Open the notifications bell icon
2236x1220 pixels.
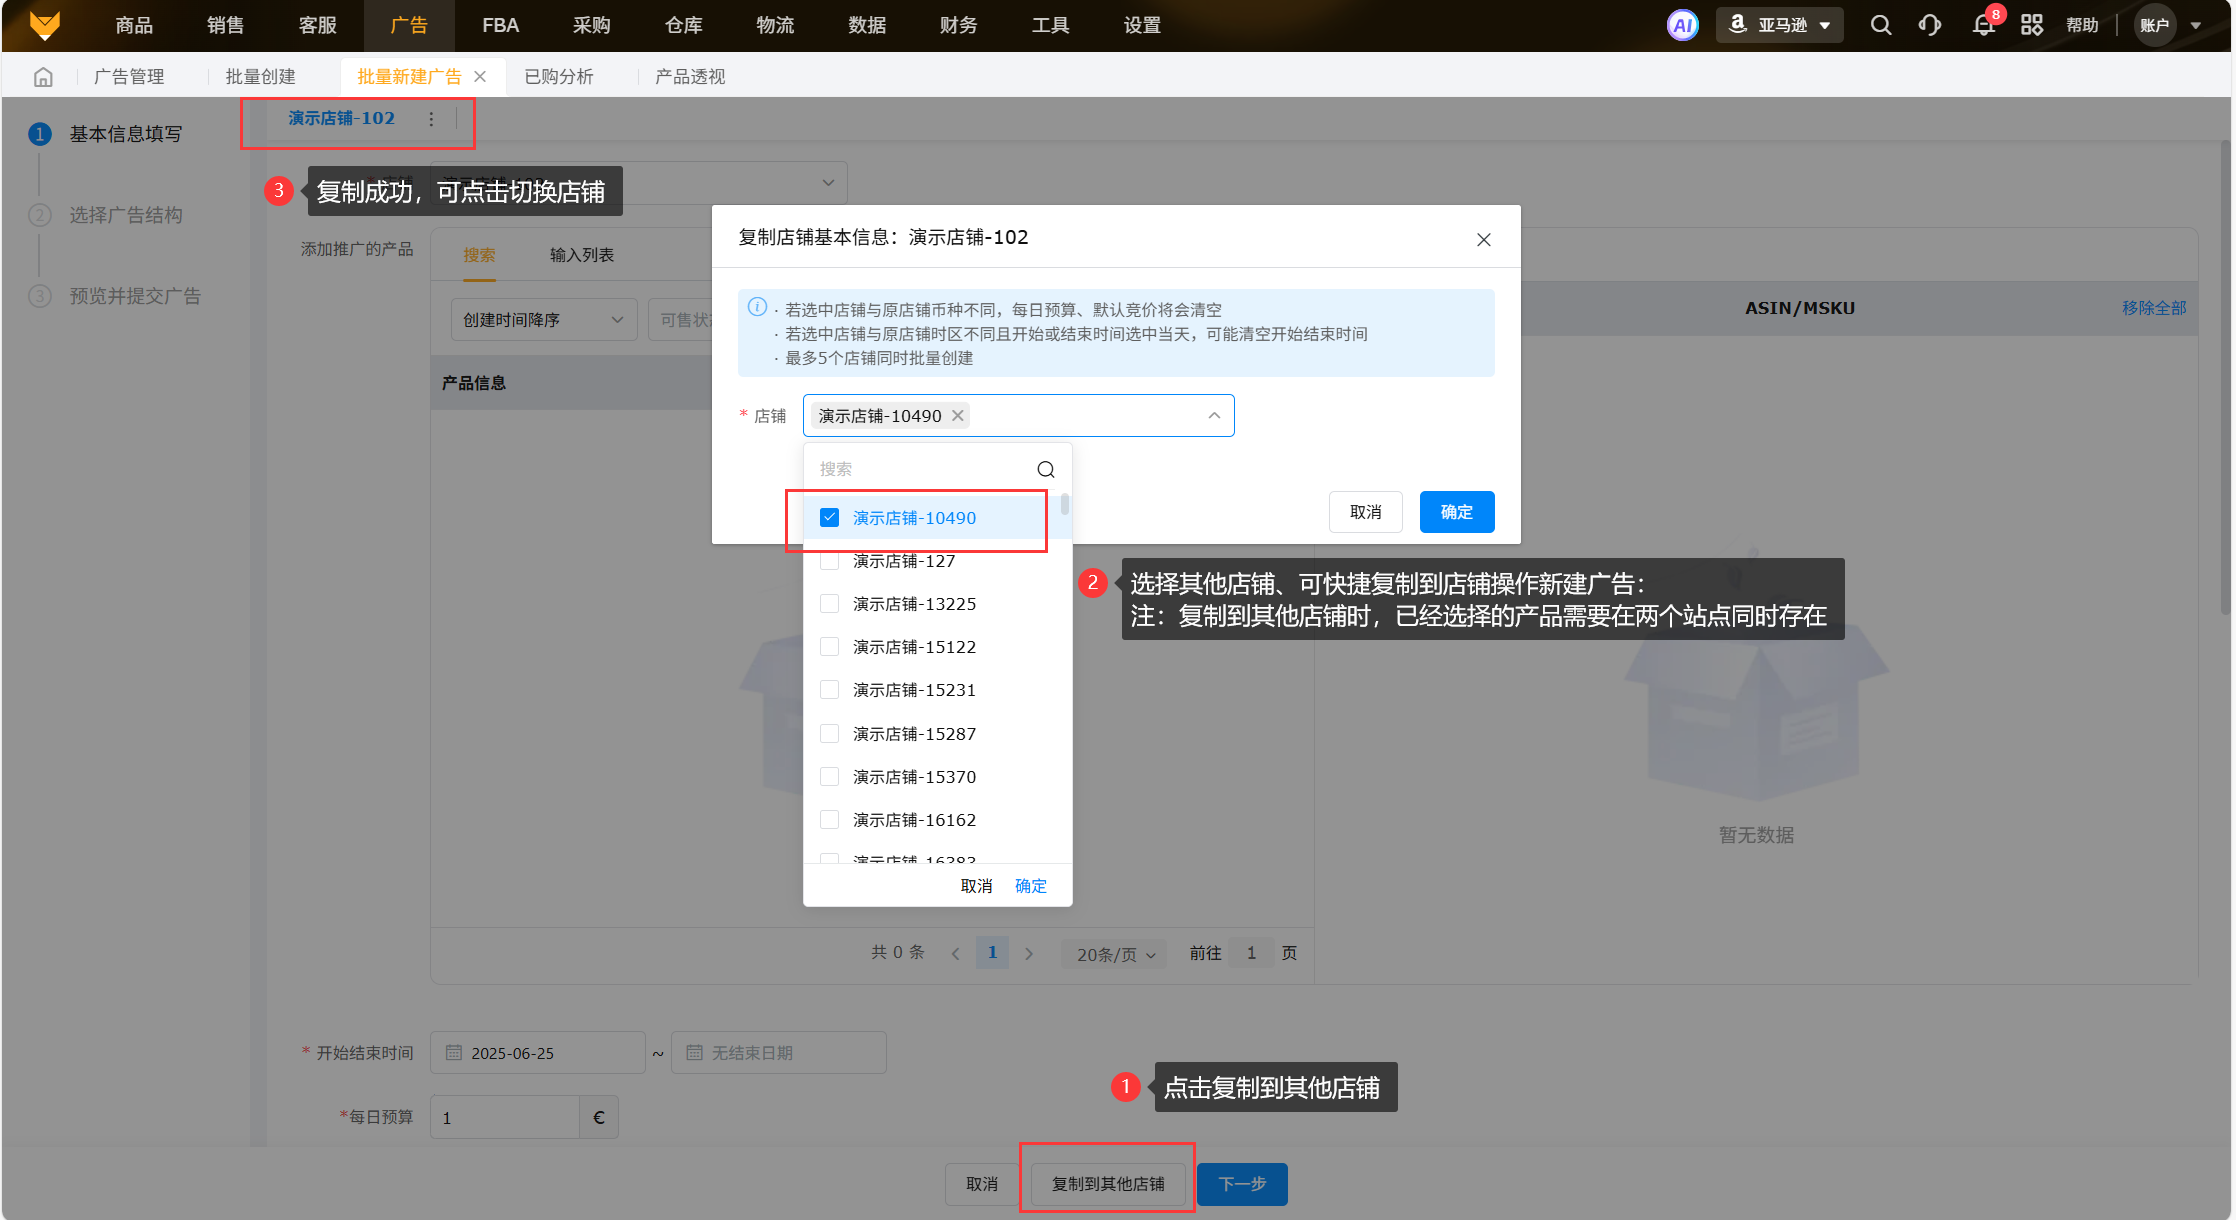coord(1983,25)
